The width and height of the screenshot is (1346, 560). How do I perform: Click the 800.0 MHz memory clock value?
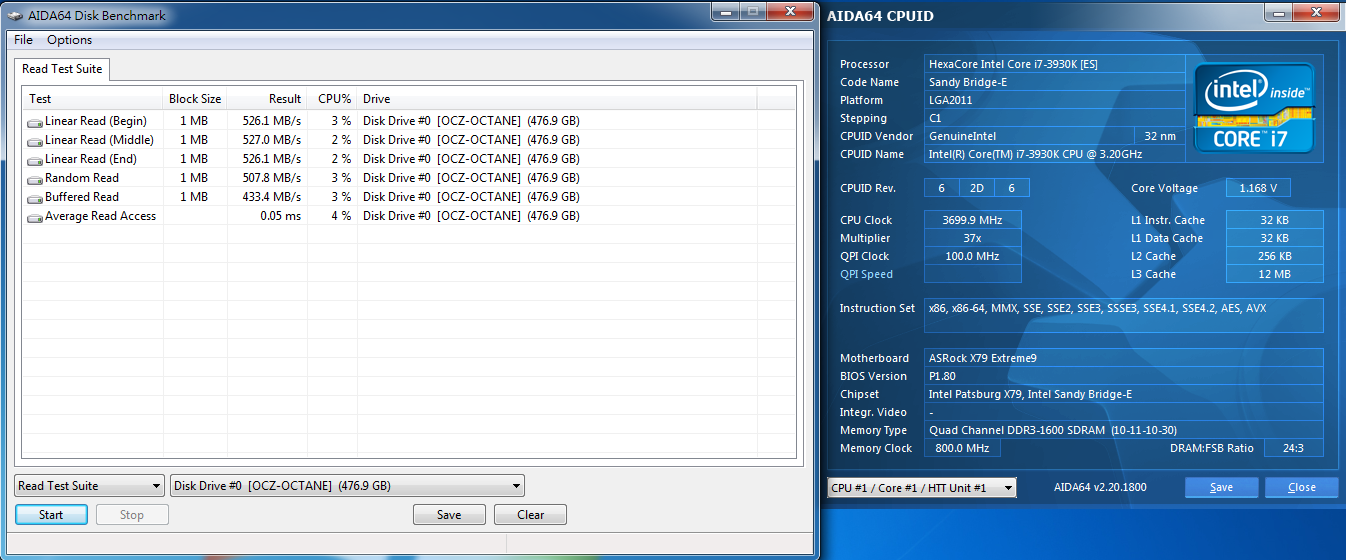pyautogui.click(x=963, y=448)
